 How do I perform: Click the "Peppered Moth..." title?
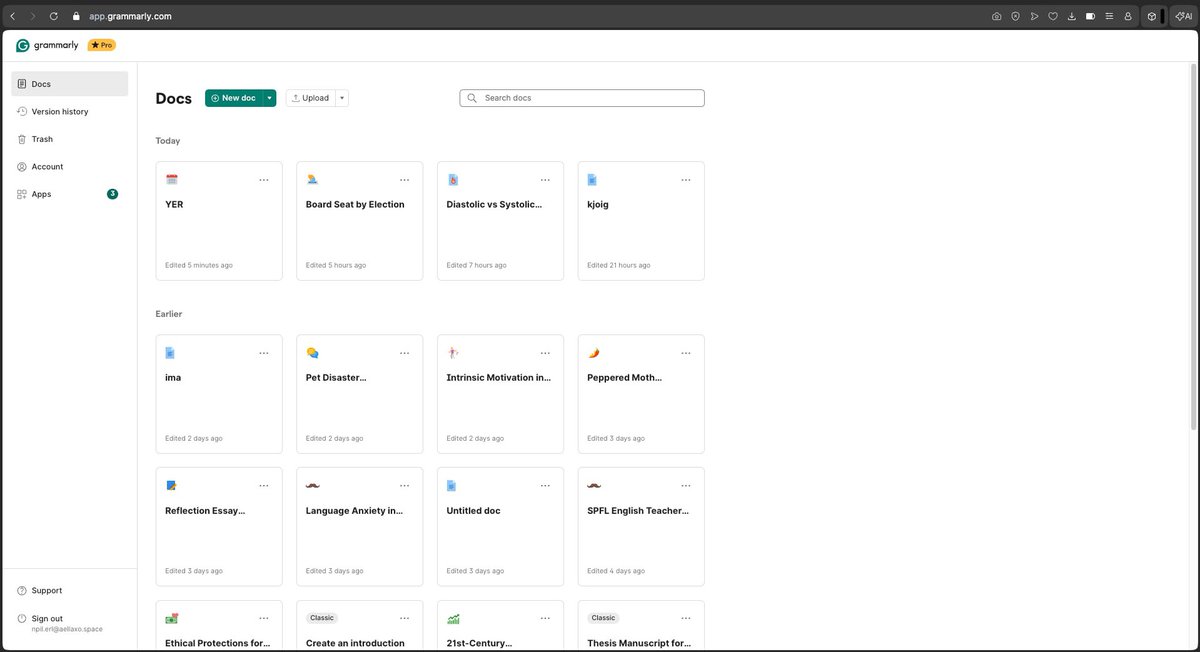[x=624, y=378]
